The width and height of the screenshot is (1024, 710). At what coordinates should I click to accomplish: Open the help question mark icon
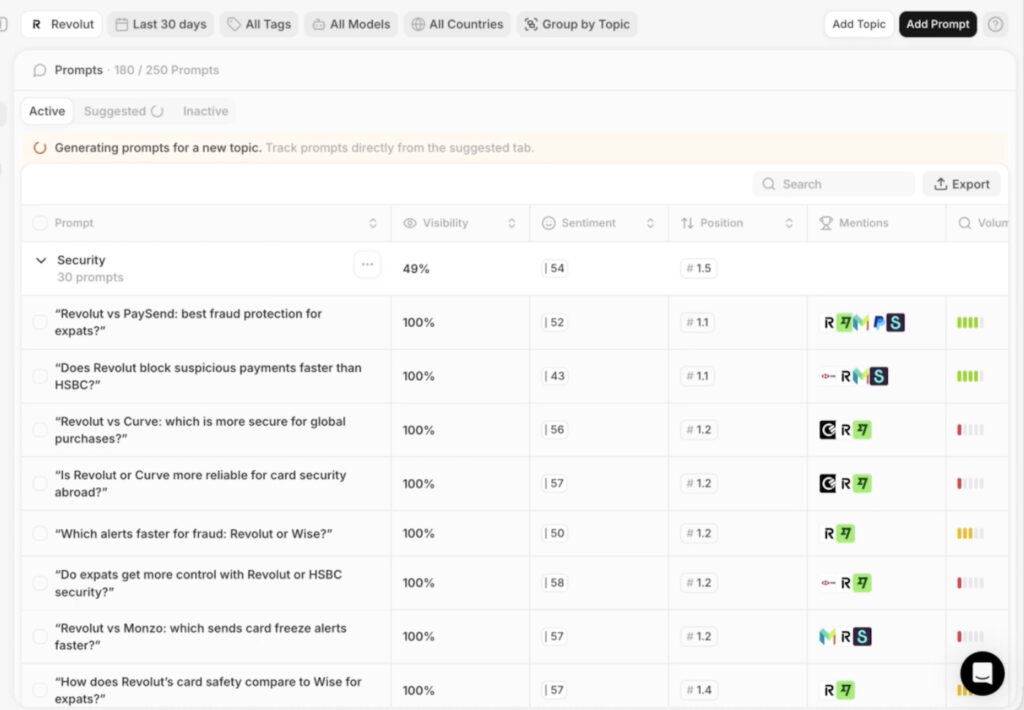[995, 24]
